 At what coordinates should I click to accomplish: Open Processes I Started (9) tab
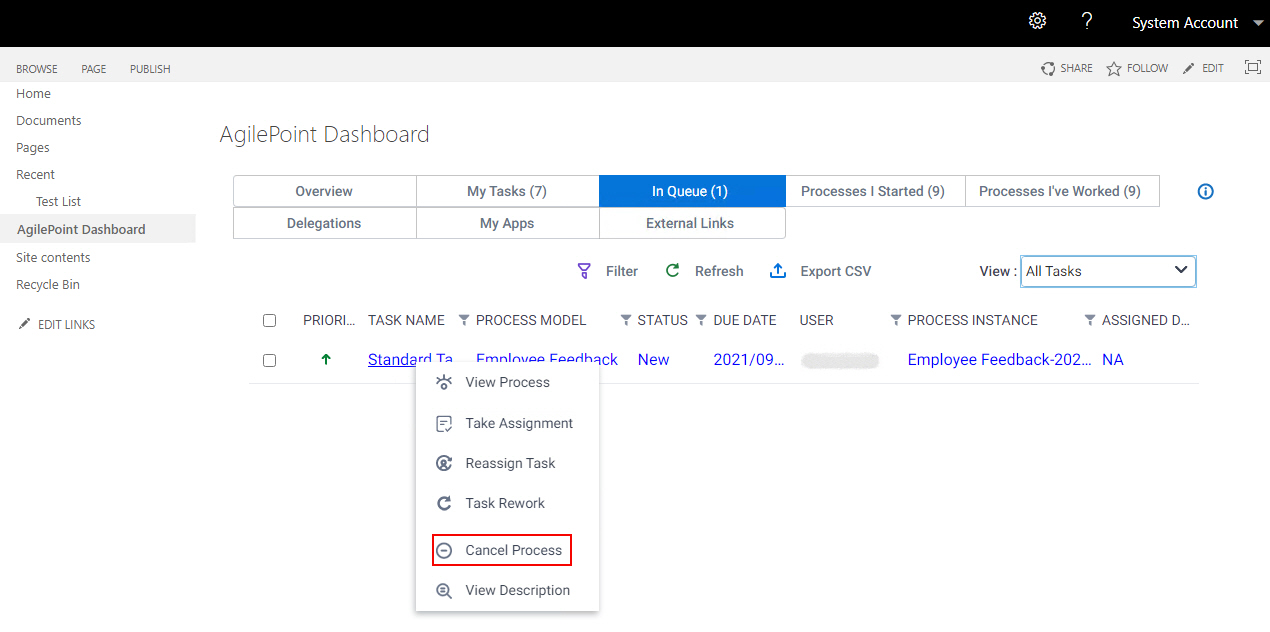873,191
